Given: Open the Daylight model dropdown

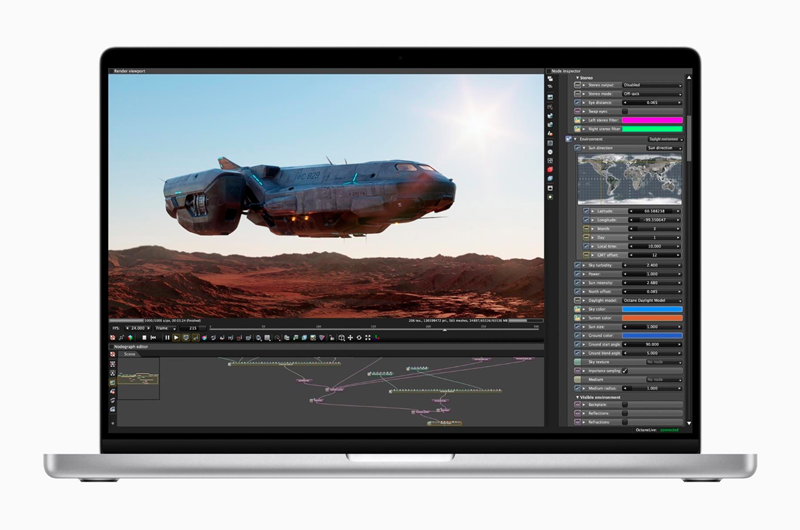Looking at the screenshot, I should click(652, 300).
